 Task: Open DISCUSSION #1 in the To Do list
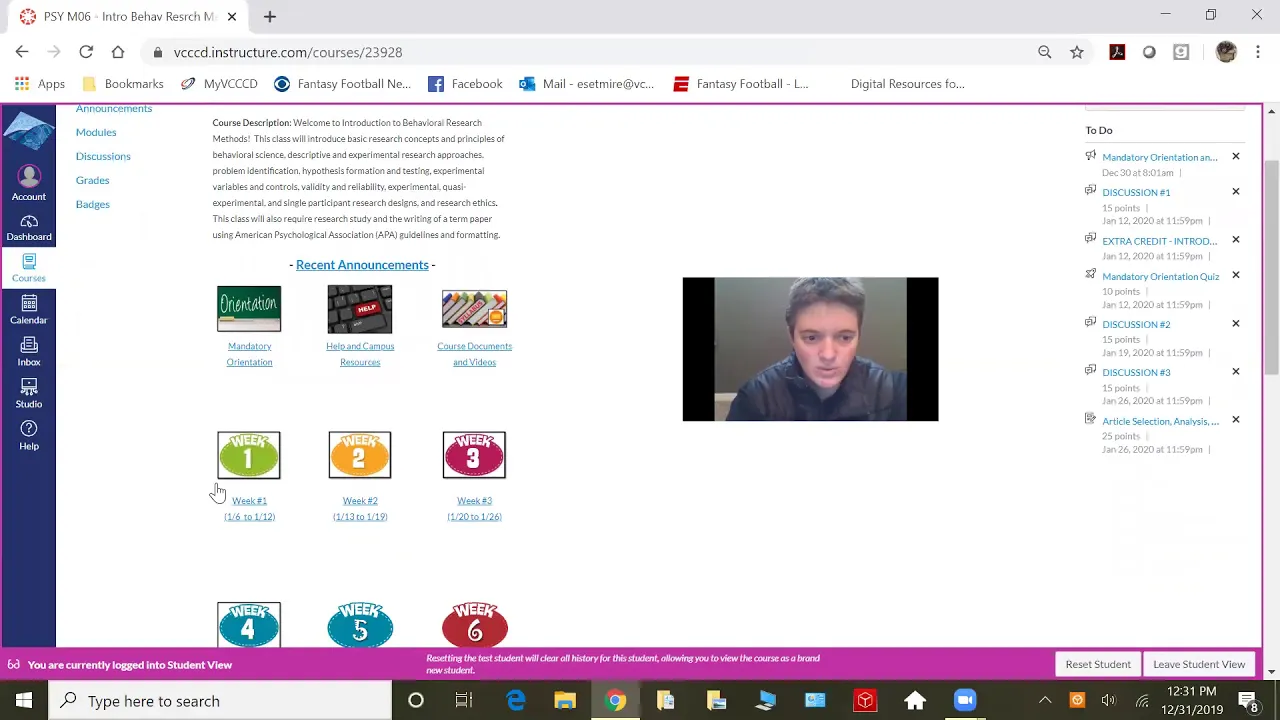(x=1136, y=192)
